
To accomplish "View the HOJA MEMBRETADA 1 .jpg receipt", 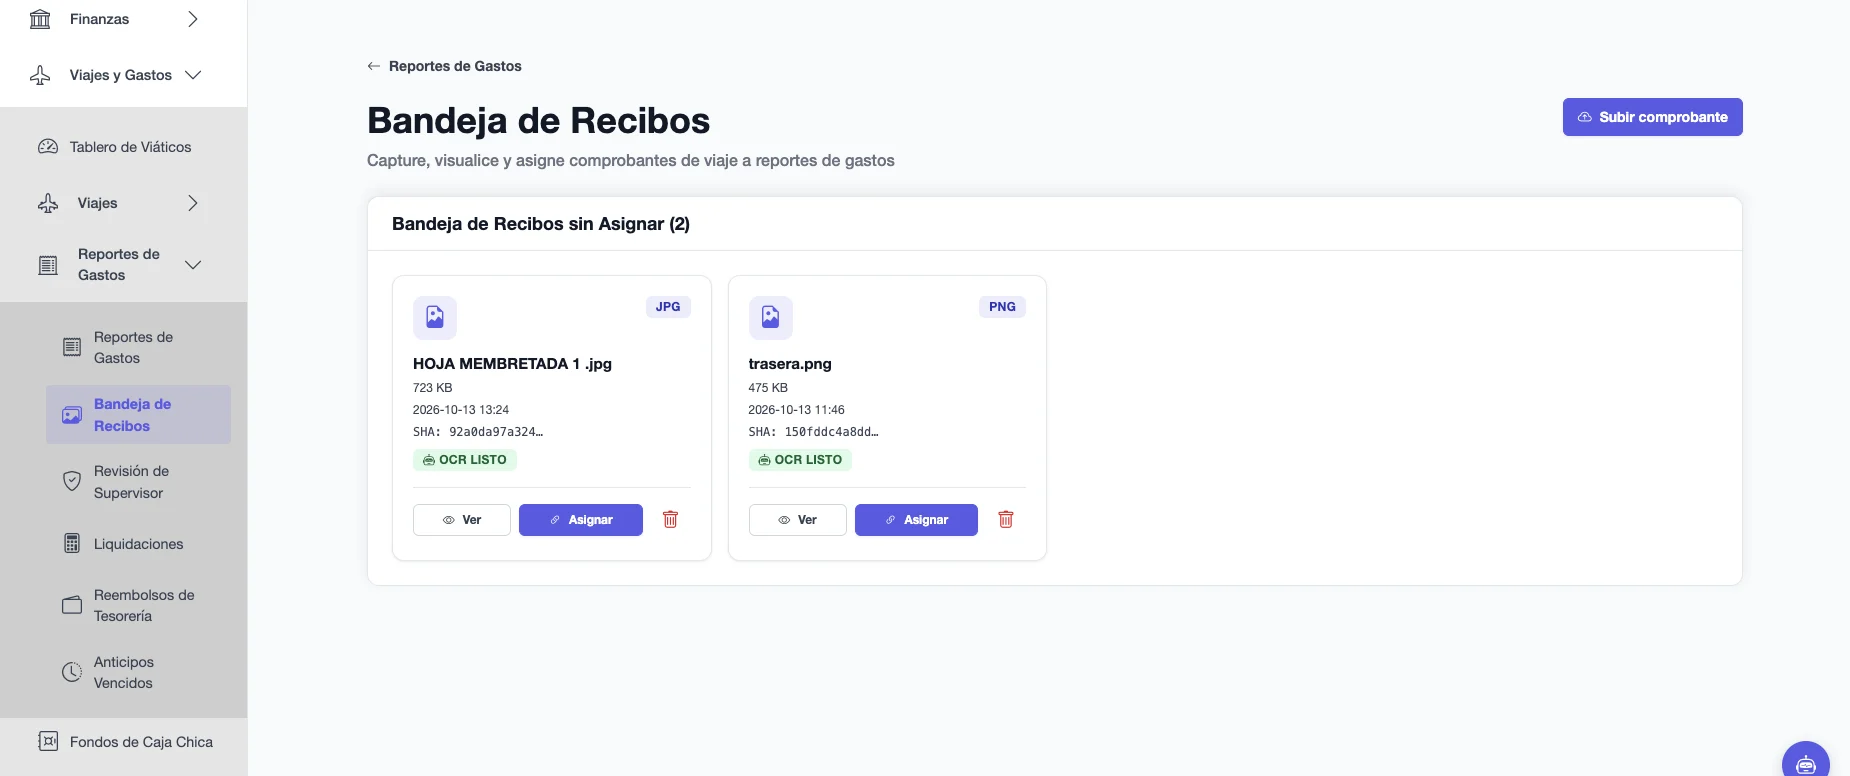I will coord(462,520).
